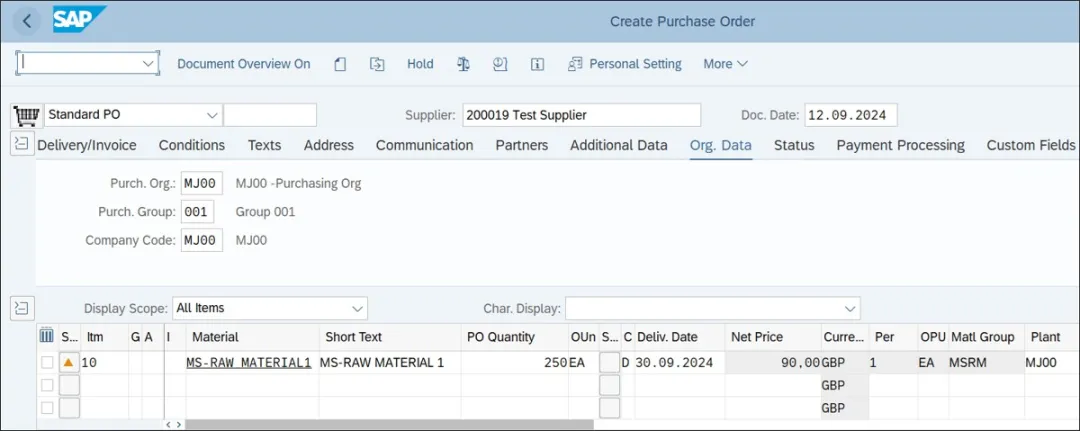This screenshot has height=431, width=1080.
Task: Click the Purch. Group field 001
Action: click(x=198, y=212)
